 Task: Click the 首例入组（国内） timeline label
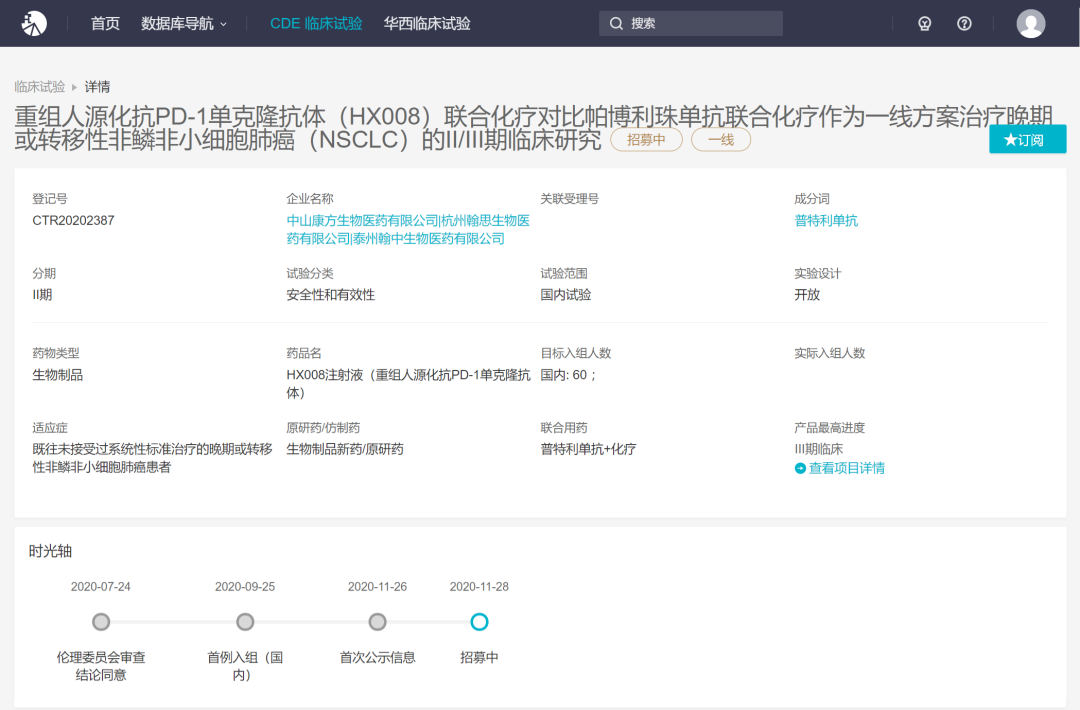245,666
